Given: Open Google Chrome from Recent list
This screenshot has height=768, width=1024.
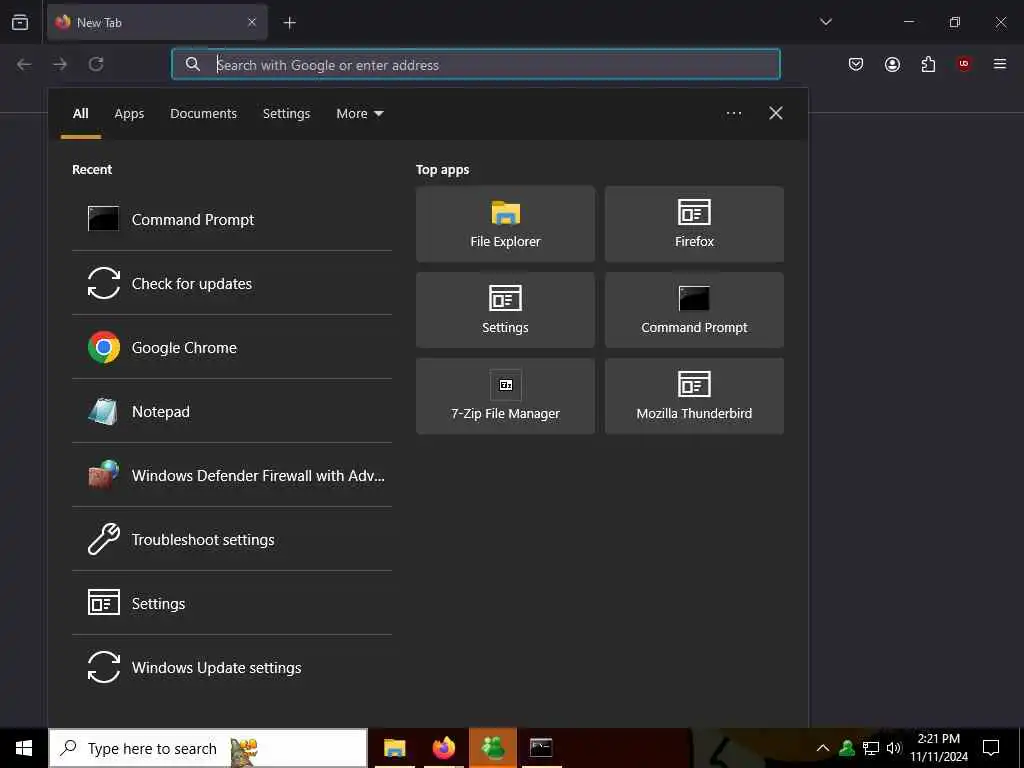Looking at the screenshot, I should [x=232, y=347].
